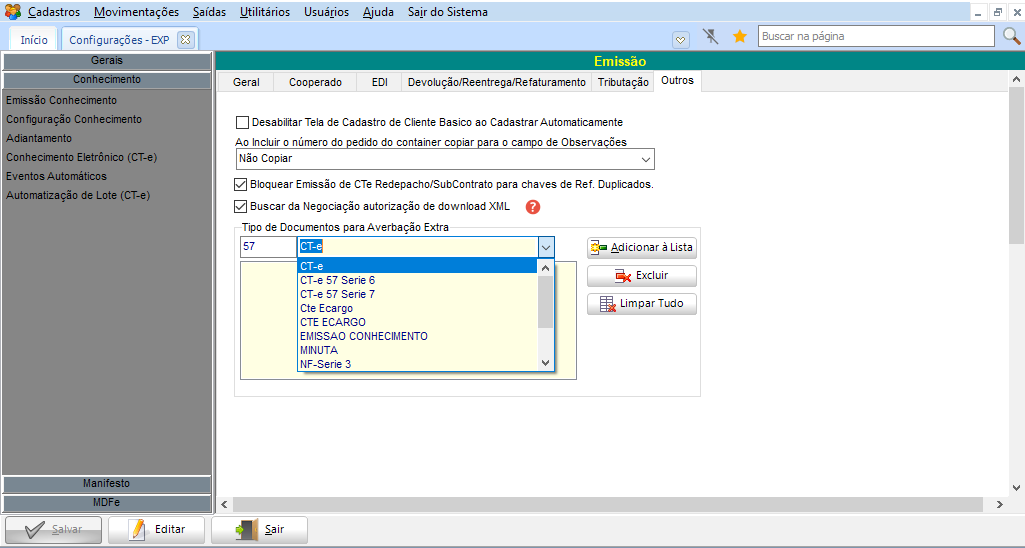The height and width of the screenshot is (548, 1025).
Task: Open Devolução/Reentrega/Refaturamento tab
Action: point(497,82)
